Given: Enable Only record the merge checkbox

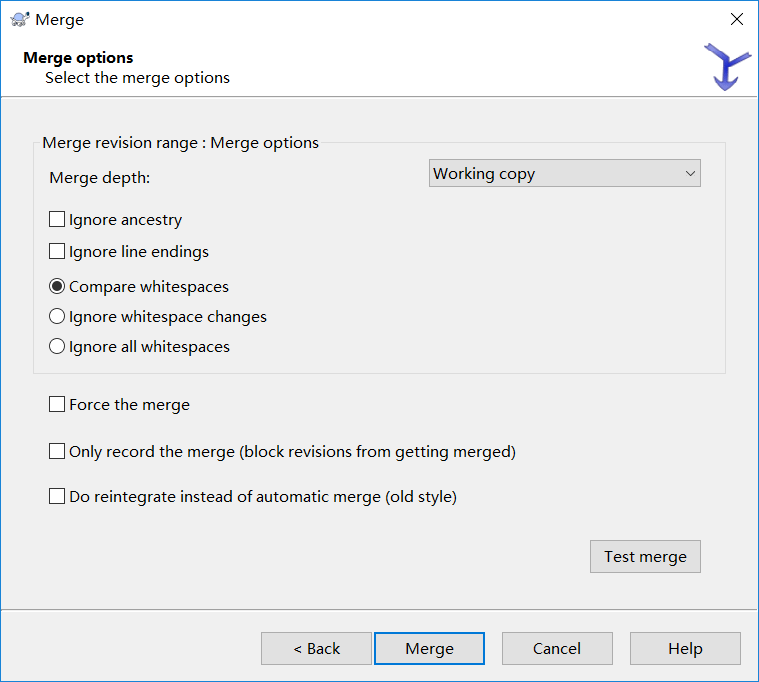Looking at the screenshot, I should click(57, 451).
